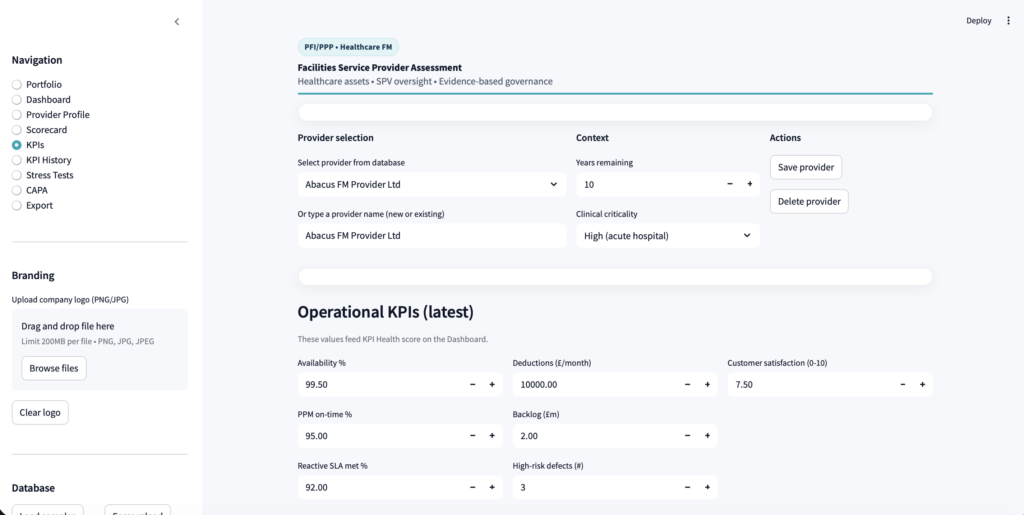
Task: Click the Deploy menu item
Action: click(x=978, y=20)
